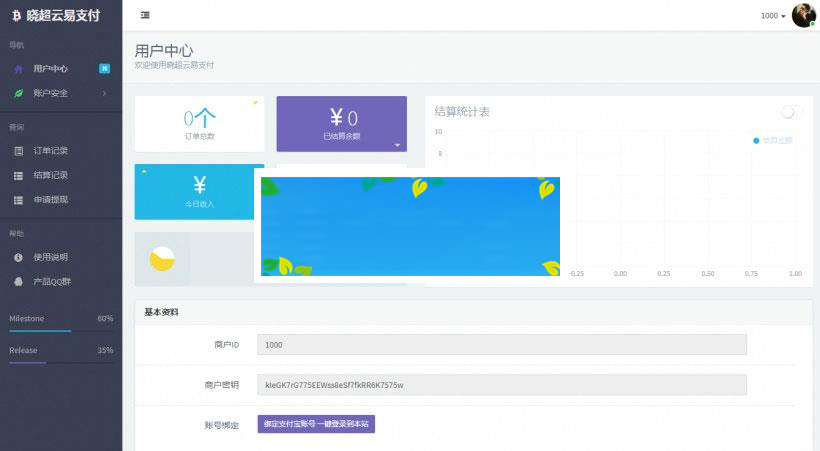Viewport: 820px width, 451px height.
Task: Click the home icon beside 用户中心
Action: pos(18,69)
